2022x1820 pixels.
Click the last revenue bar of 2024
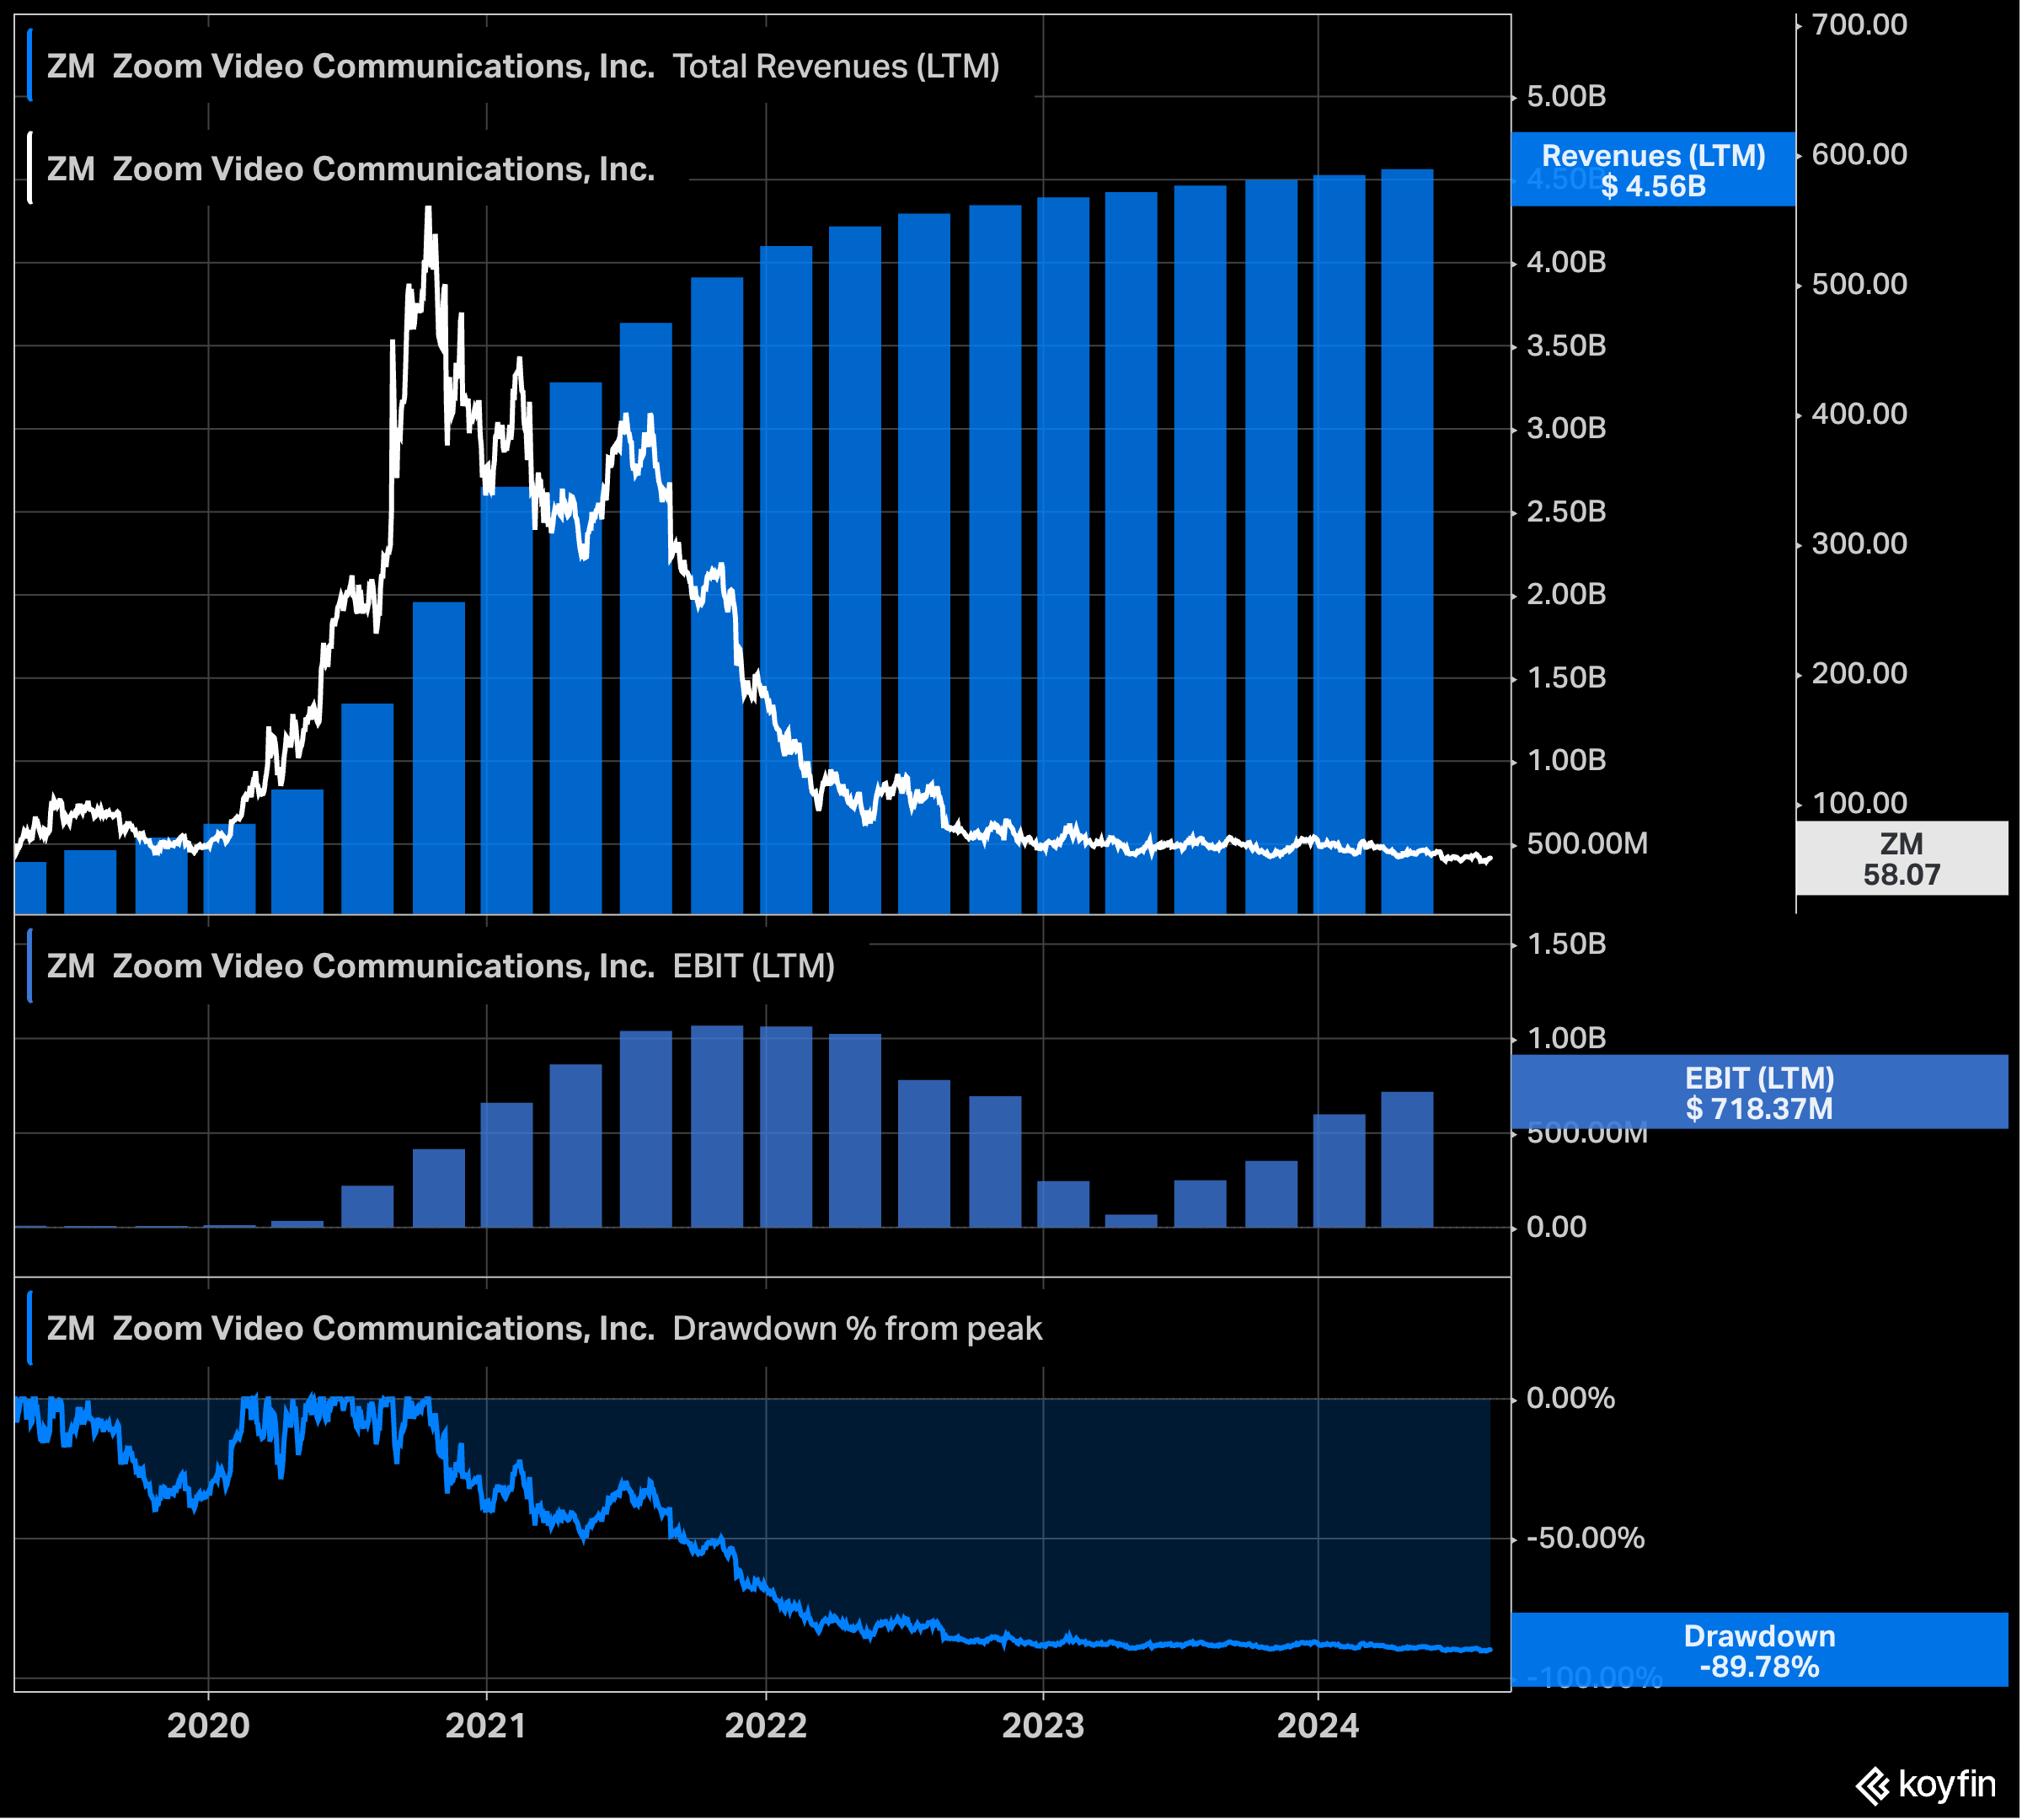pos(1408,542)
